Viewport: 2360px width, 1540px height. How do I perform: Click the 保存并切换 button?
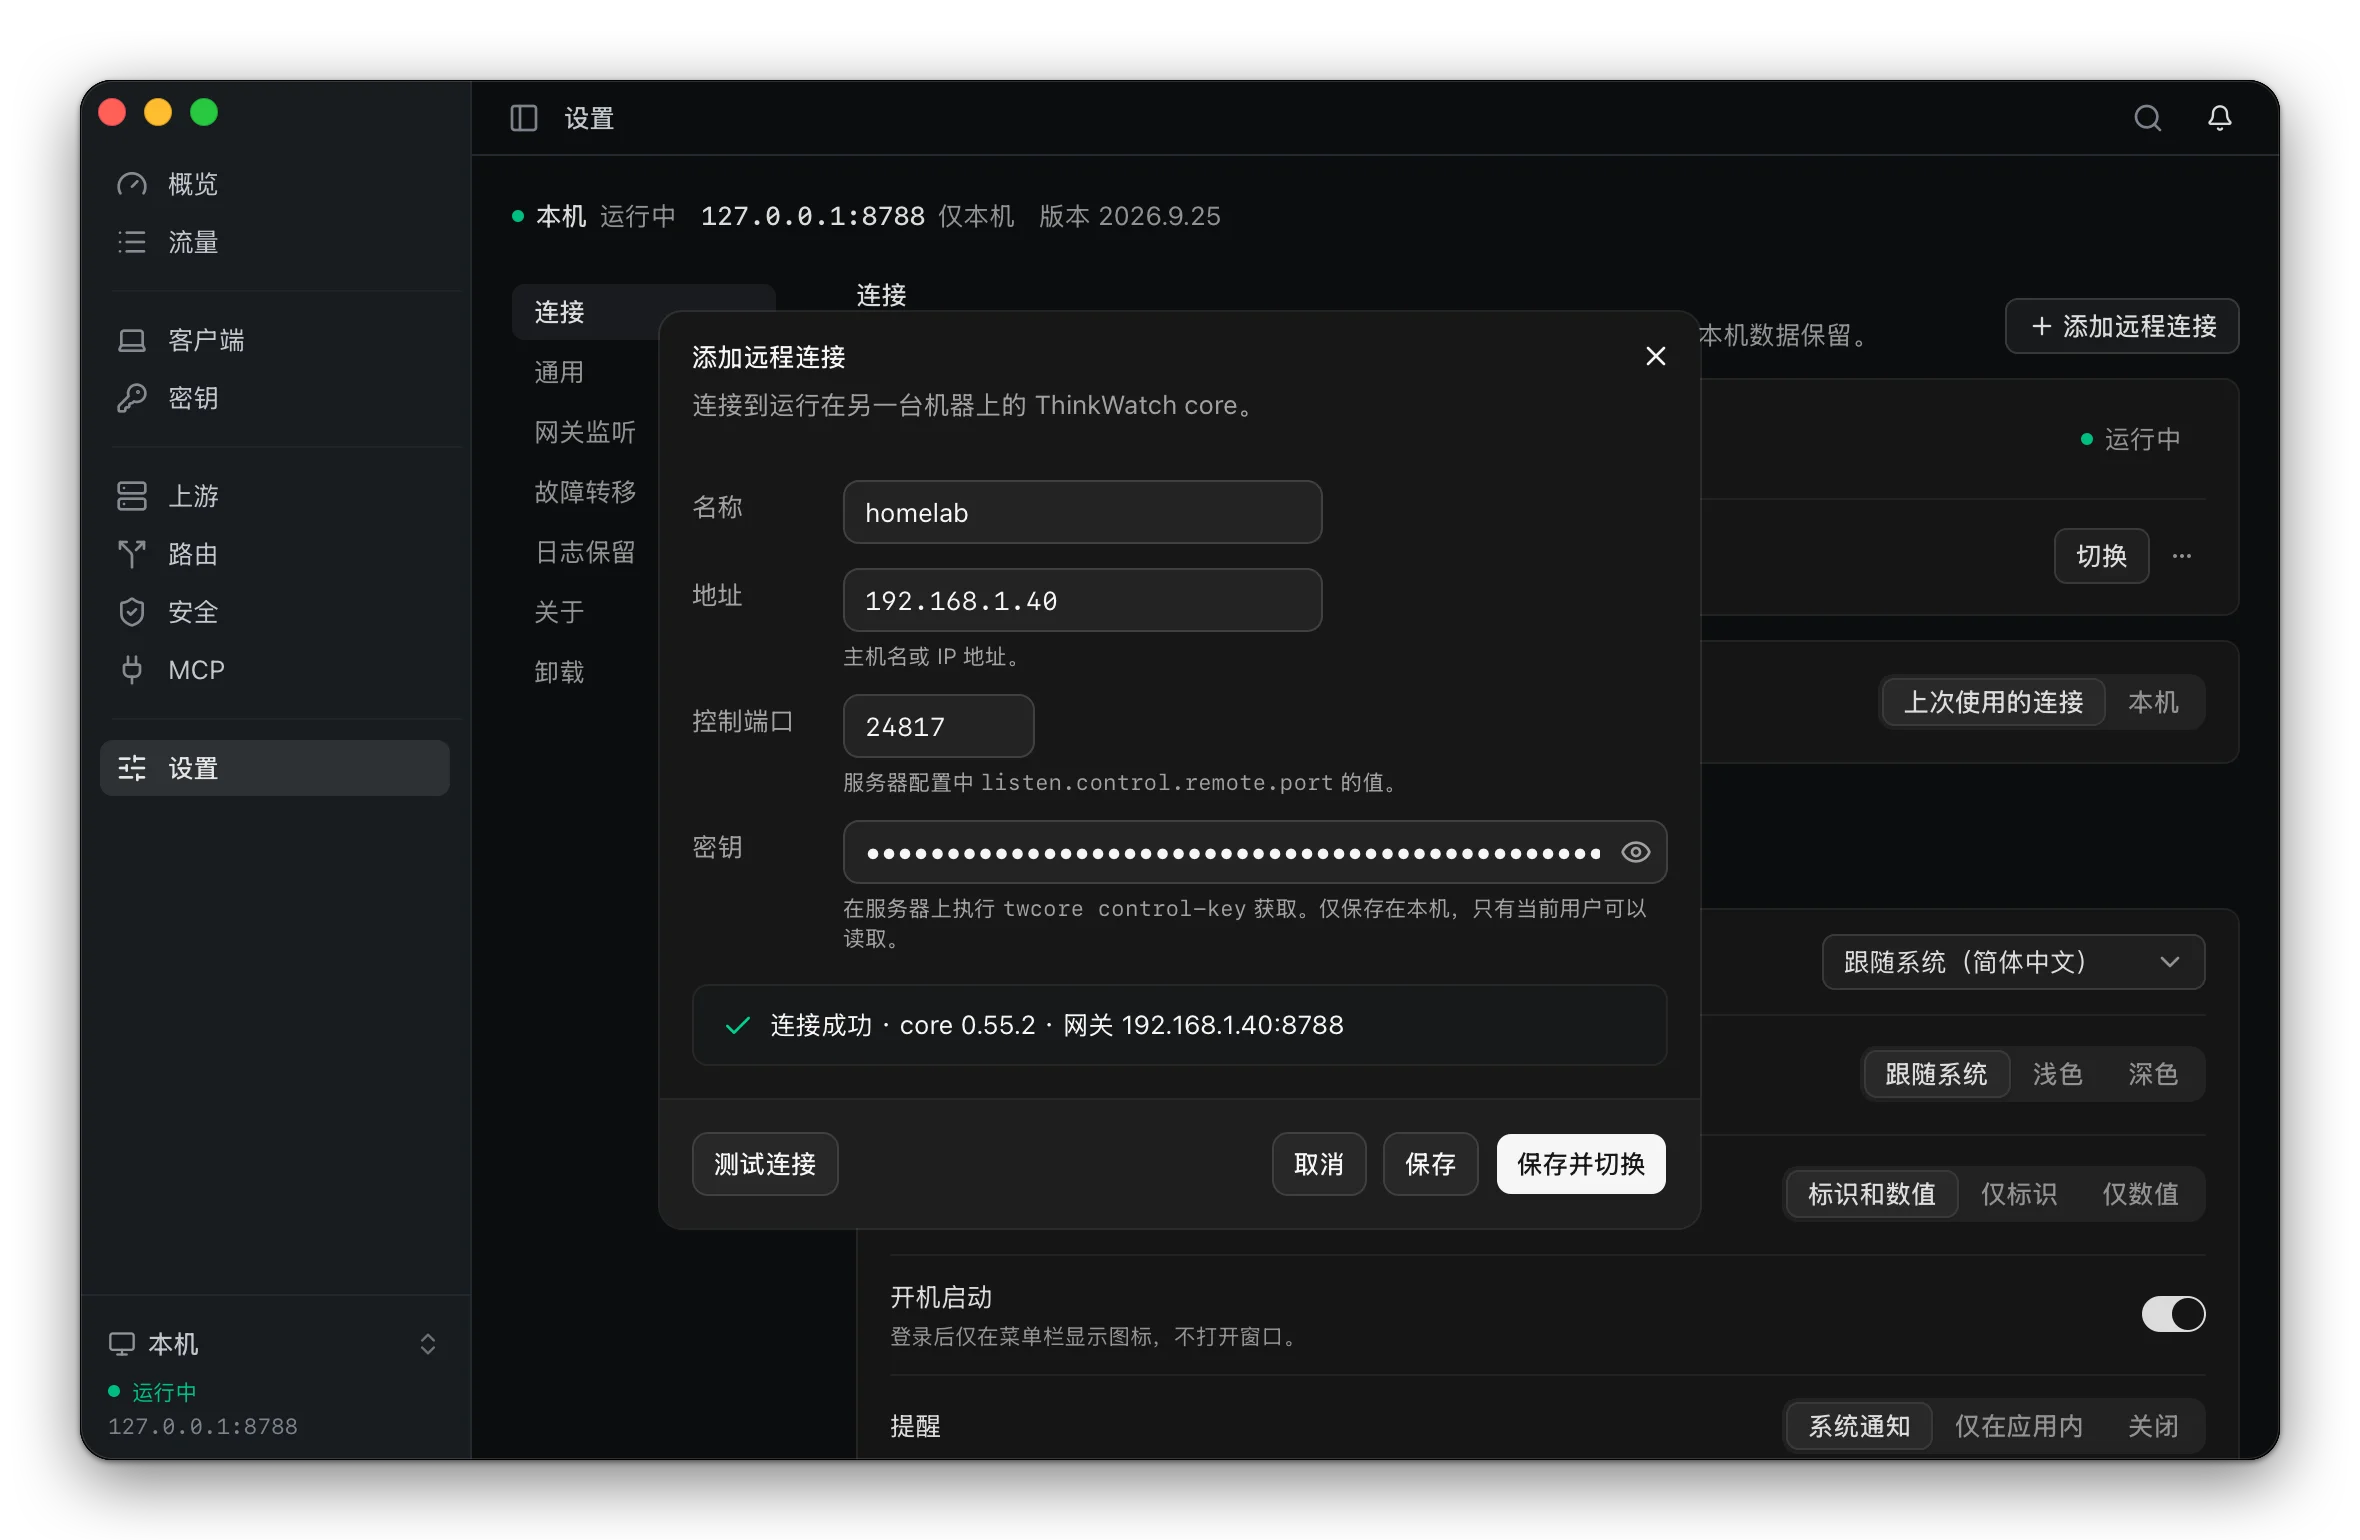coord(1581,1164)
